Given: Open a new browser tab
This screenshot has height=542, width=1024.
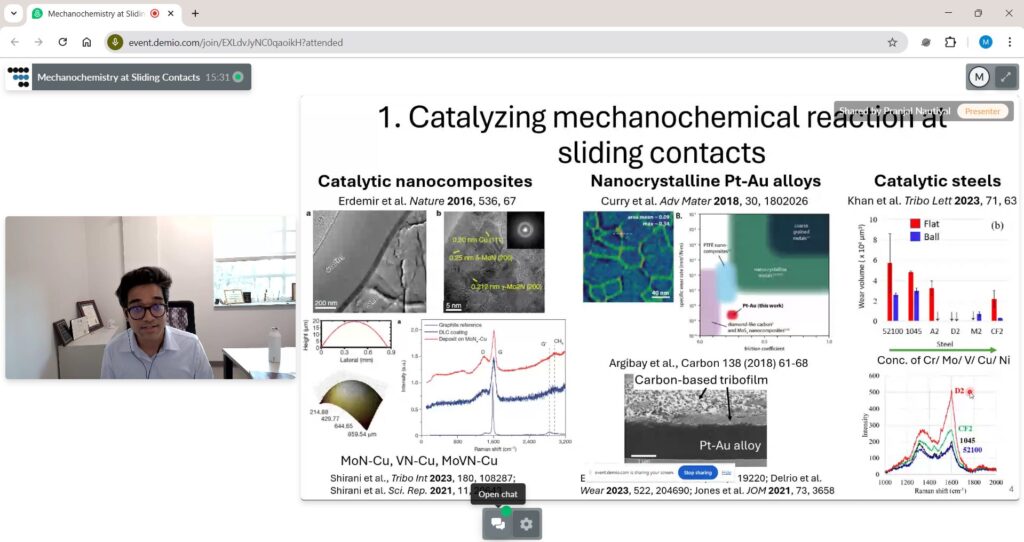Looking at the screenshot, I should pos(195,13).
